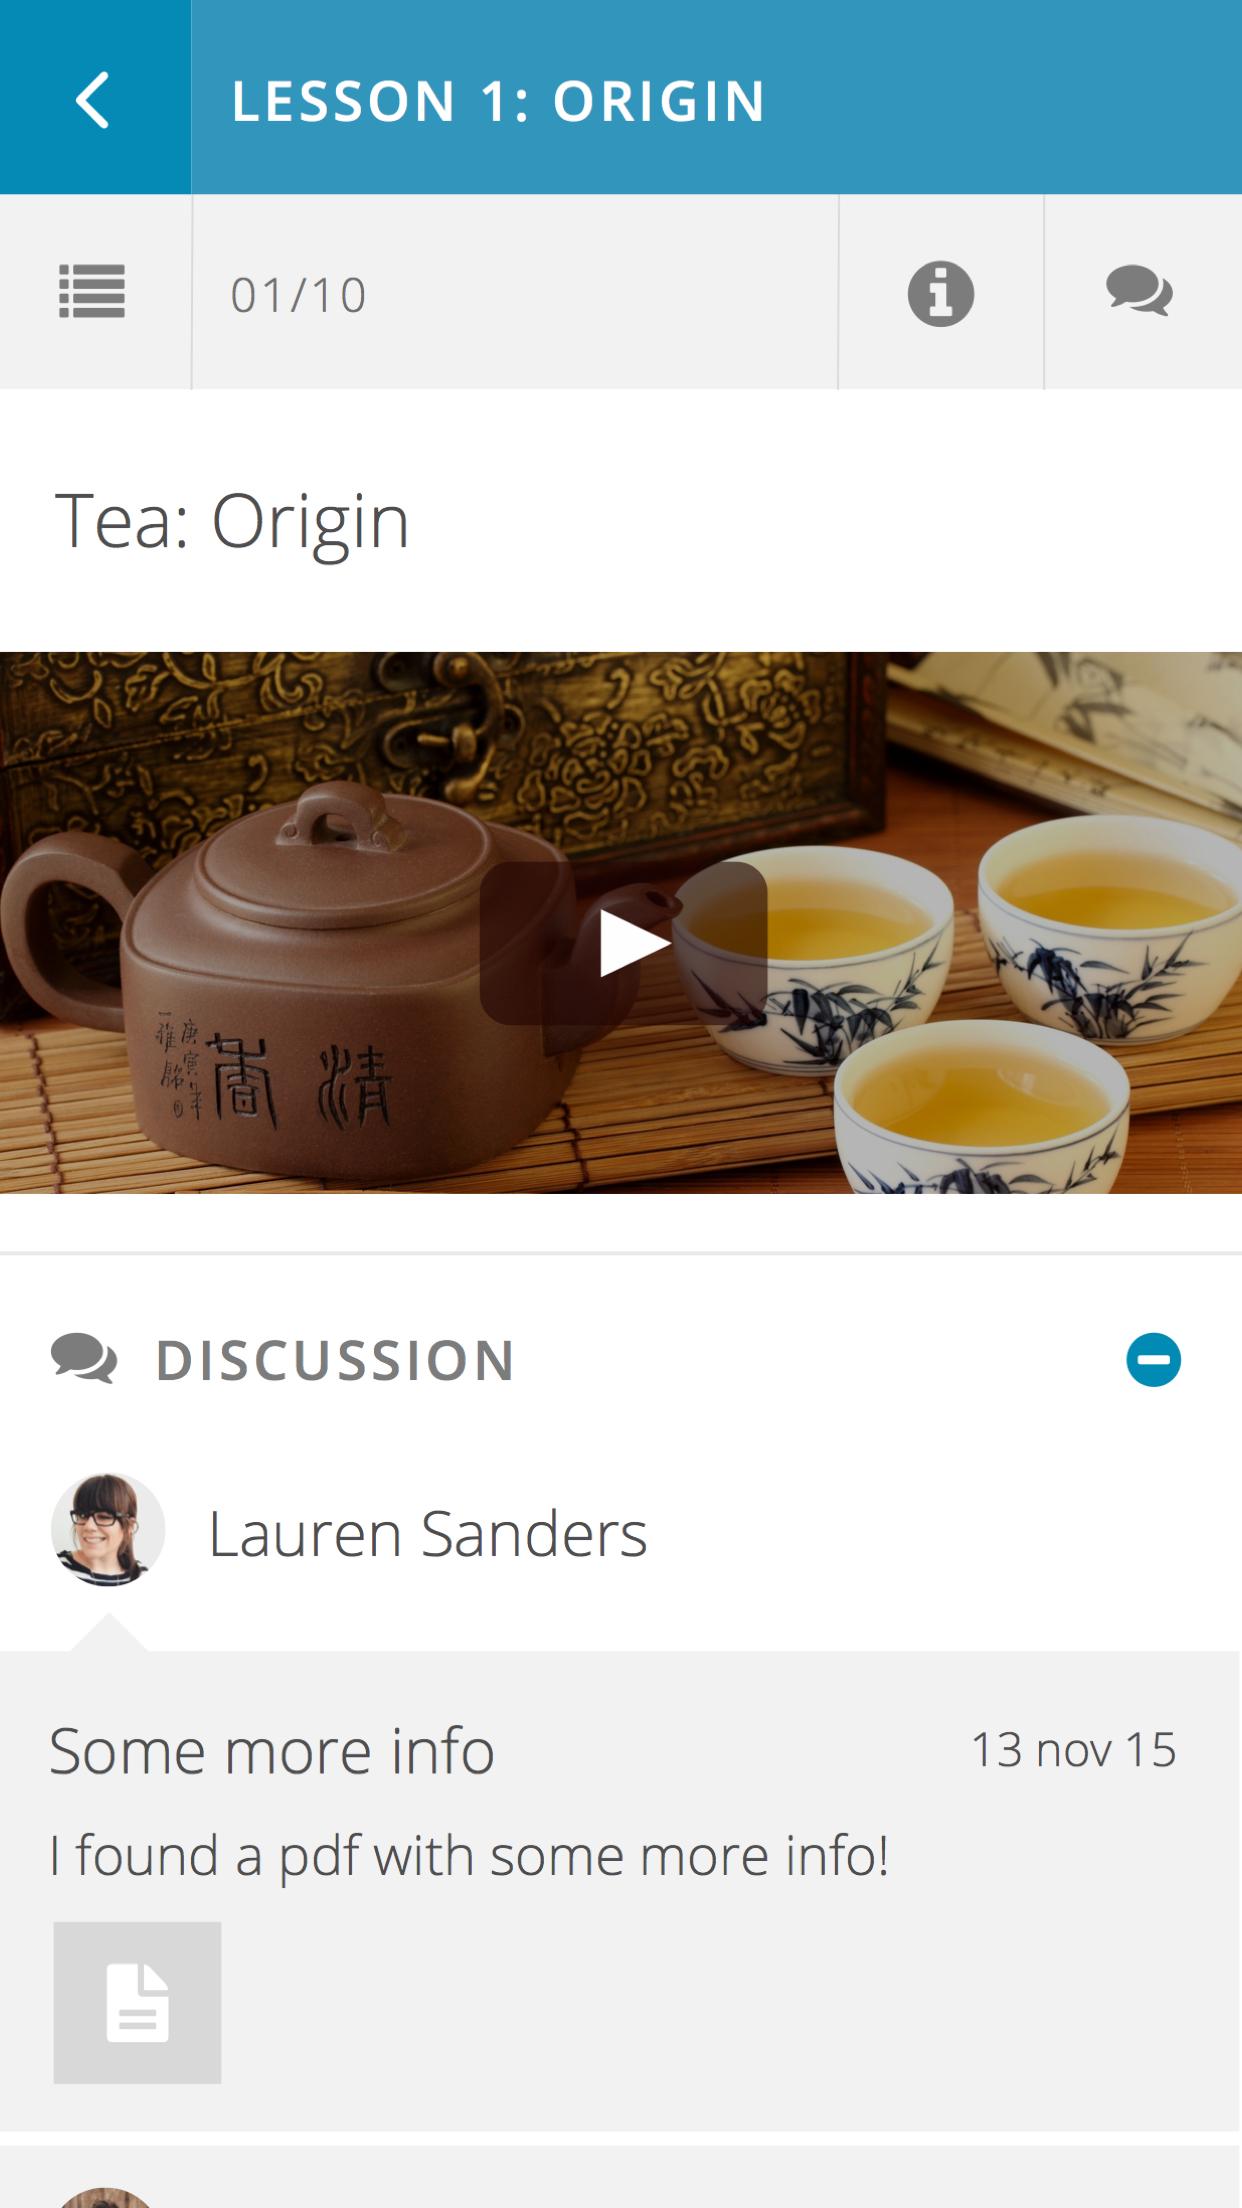Click the Lesson 1: Origin header title
1242x2208 pixels.
pos(498,101)
